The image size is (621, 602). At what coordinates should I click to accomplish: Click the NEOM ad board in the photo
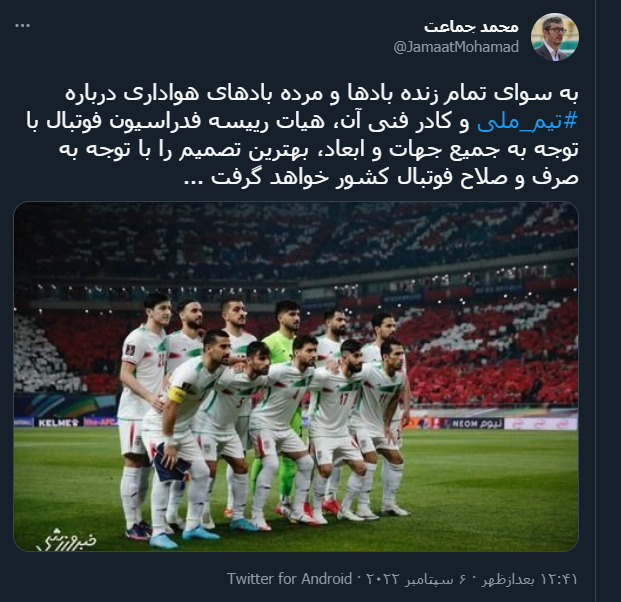pos(472,424)
